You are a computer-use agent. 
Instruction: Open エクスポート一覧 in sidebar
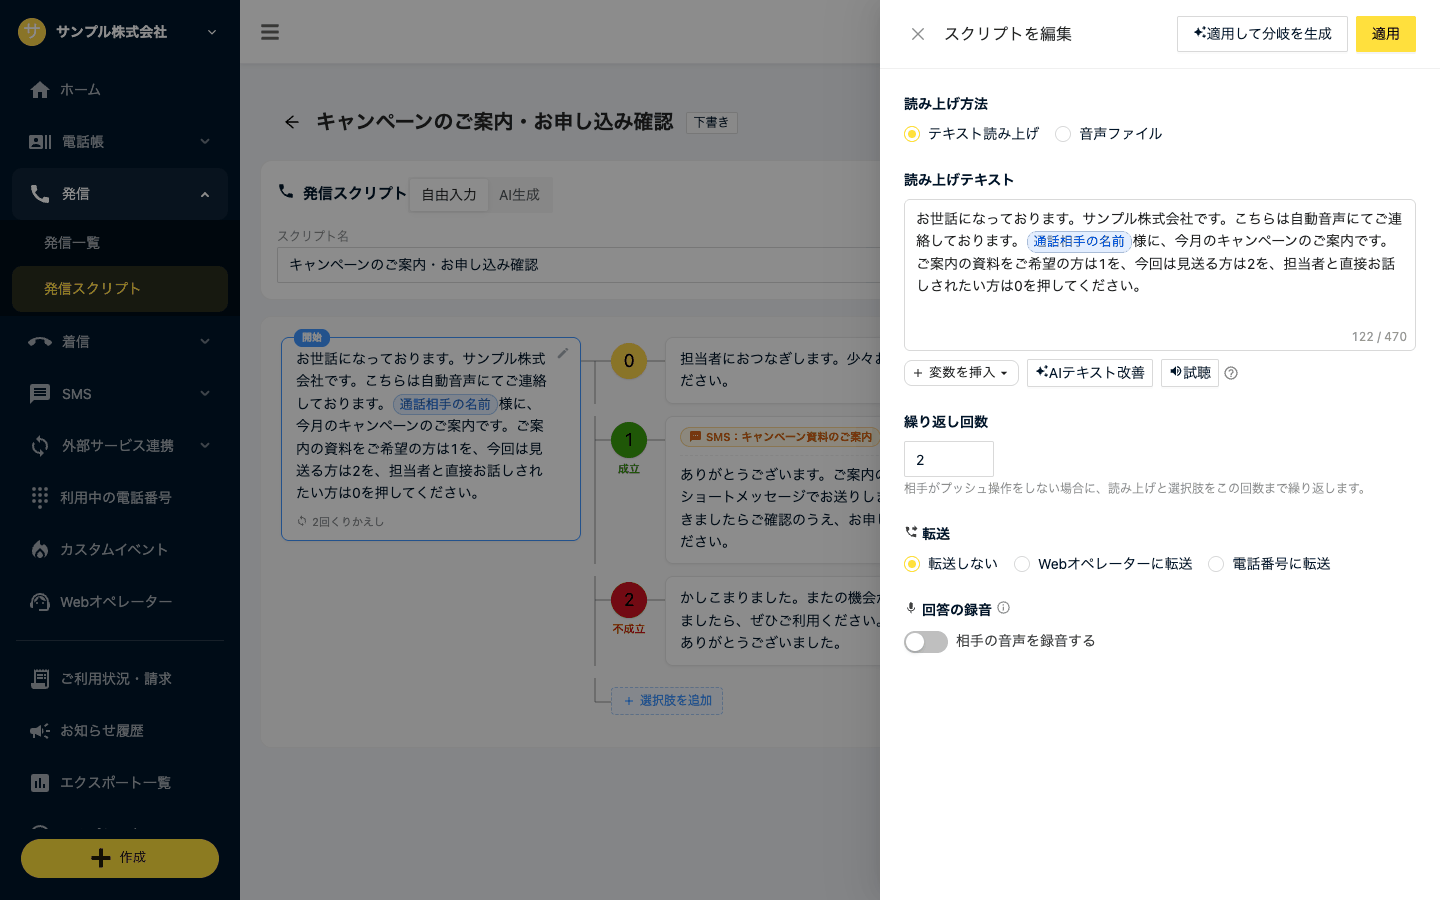pos(120,783)
